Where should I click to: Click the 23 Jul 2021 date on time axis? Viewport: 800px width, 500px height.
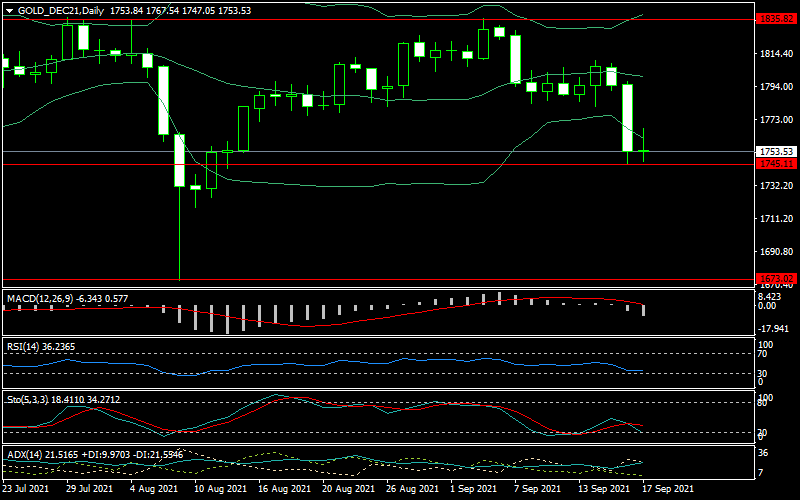click(x=25, y=490)
